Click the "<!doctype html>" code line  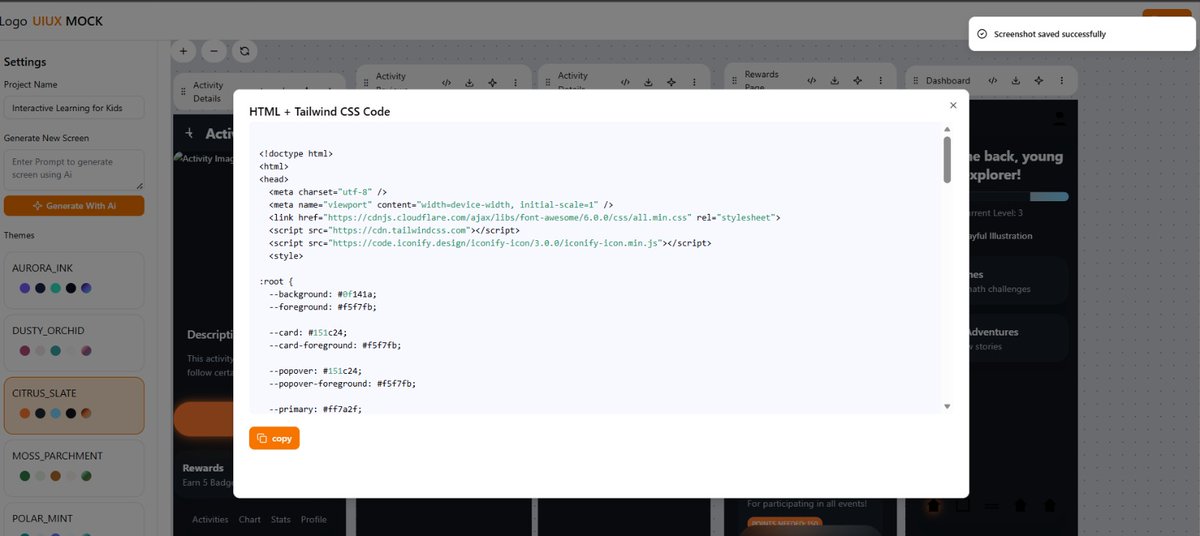coord(295,154)
